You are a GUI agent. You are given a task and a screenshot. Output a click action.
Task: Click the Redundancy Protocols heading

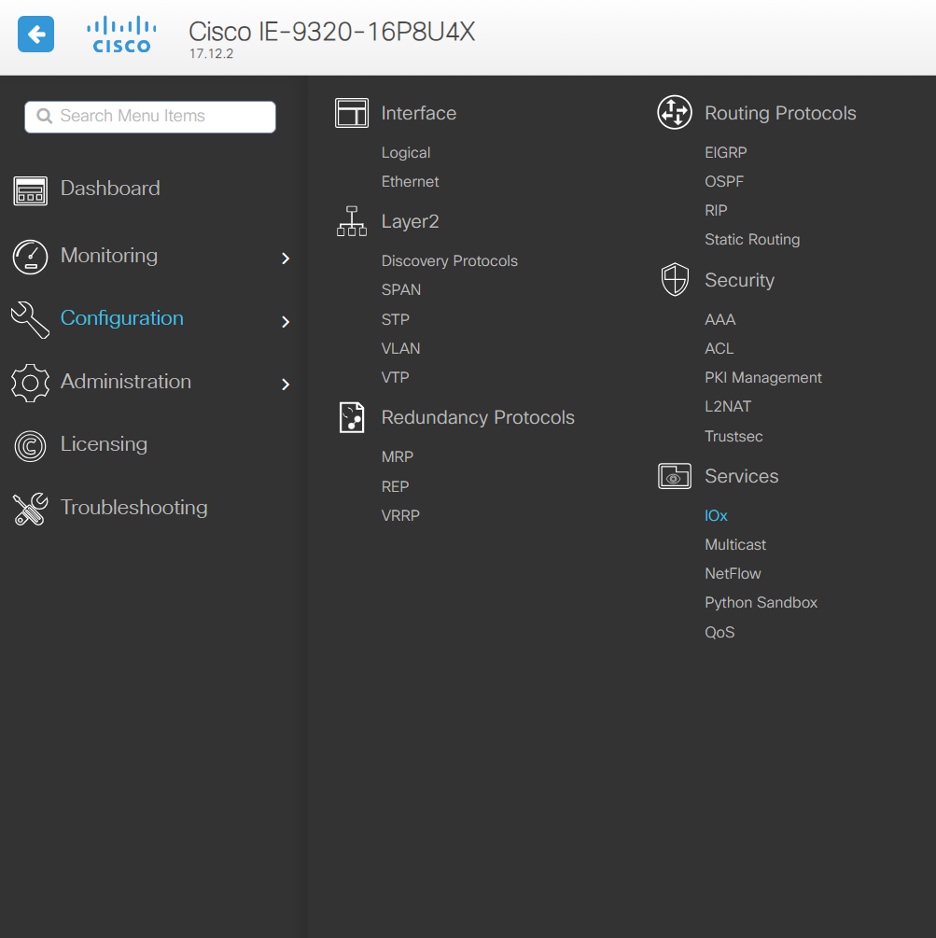pyautogui.click(x=478, y=418)
